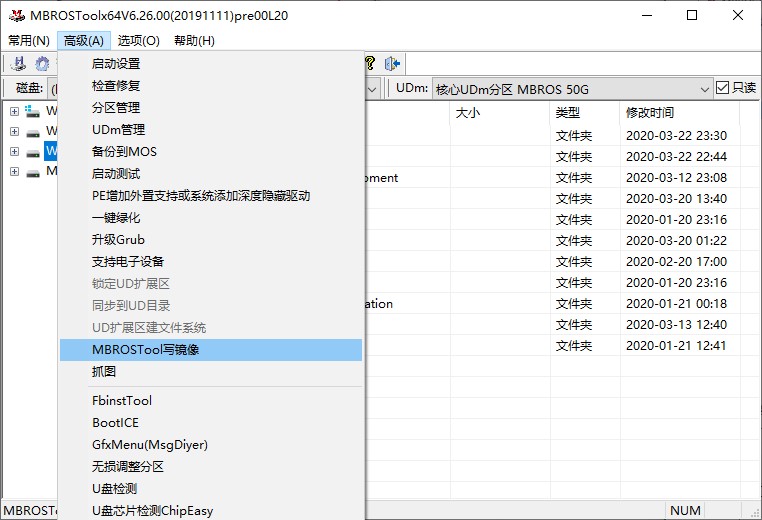Close the 高级(A) menu
The image size is (762, 520).
point(84,40)
